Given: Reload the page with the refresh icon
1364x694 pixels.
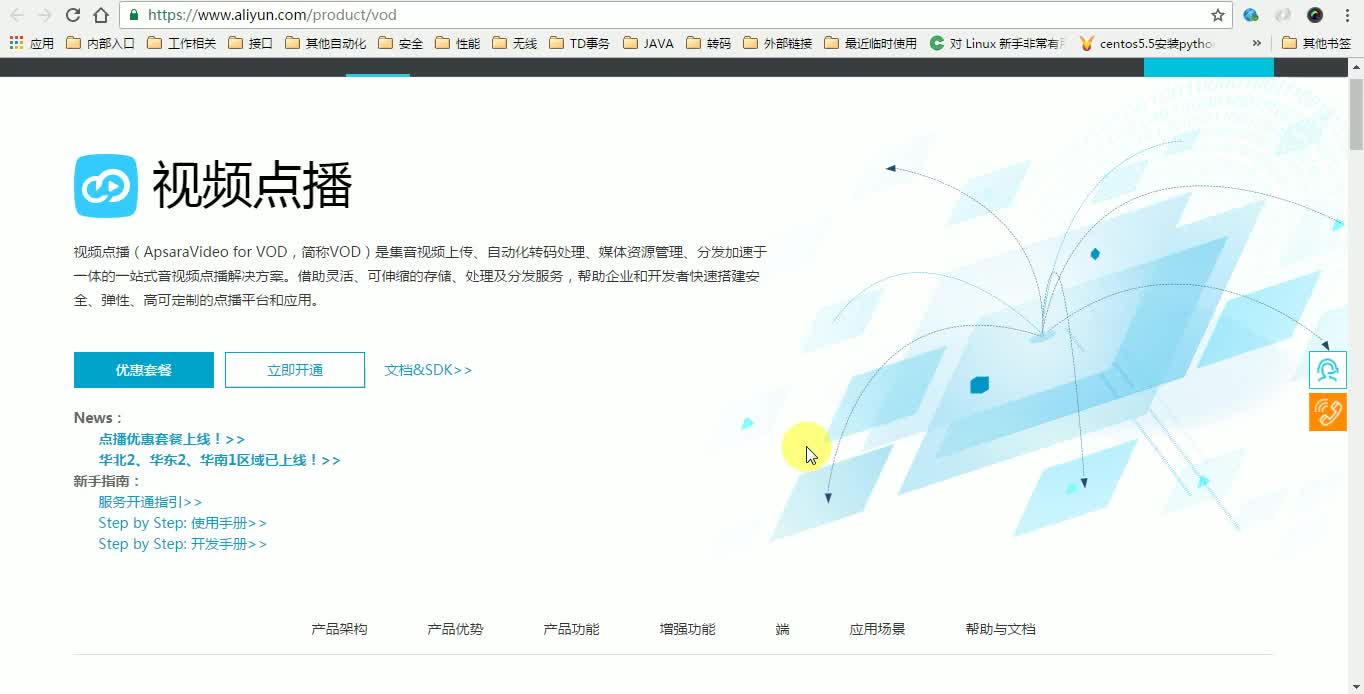Looking at the screenshot, I should click(x=72, y=15).
